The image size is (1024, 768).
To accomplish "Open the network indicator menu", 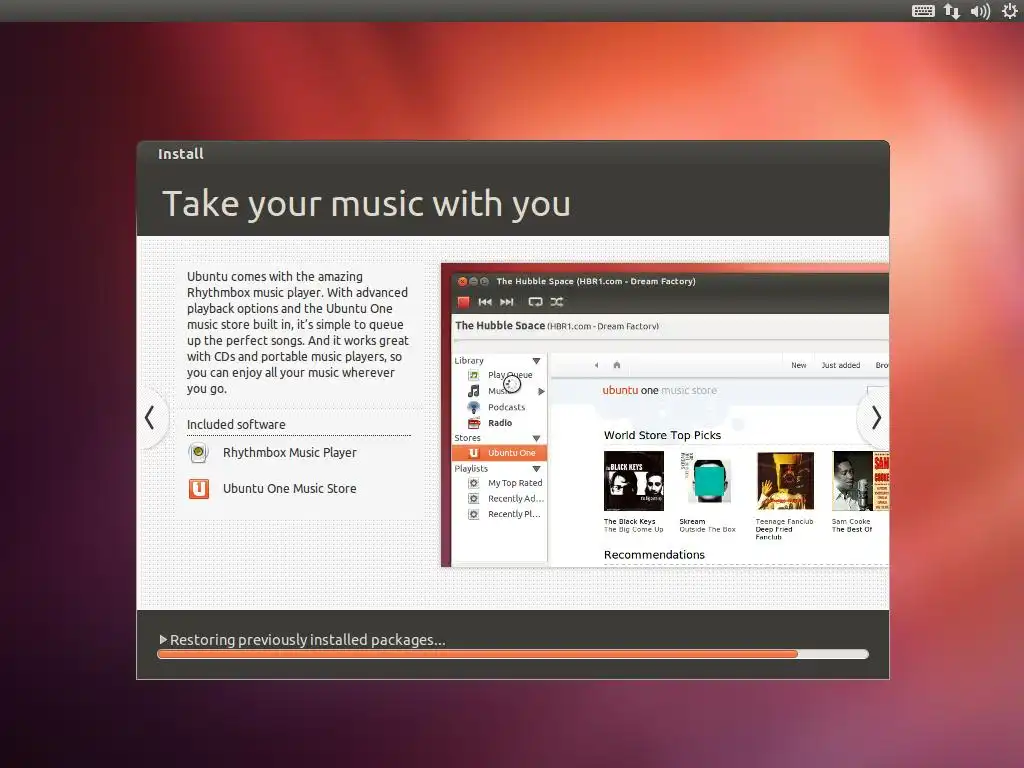I will click(952, 11).
